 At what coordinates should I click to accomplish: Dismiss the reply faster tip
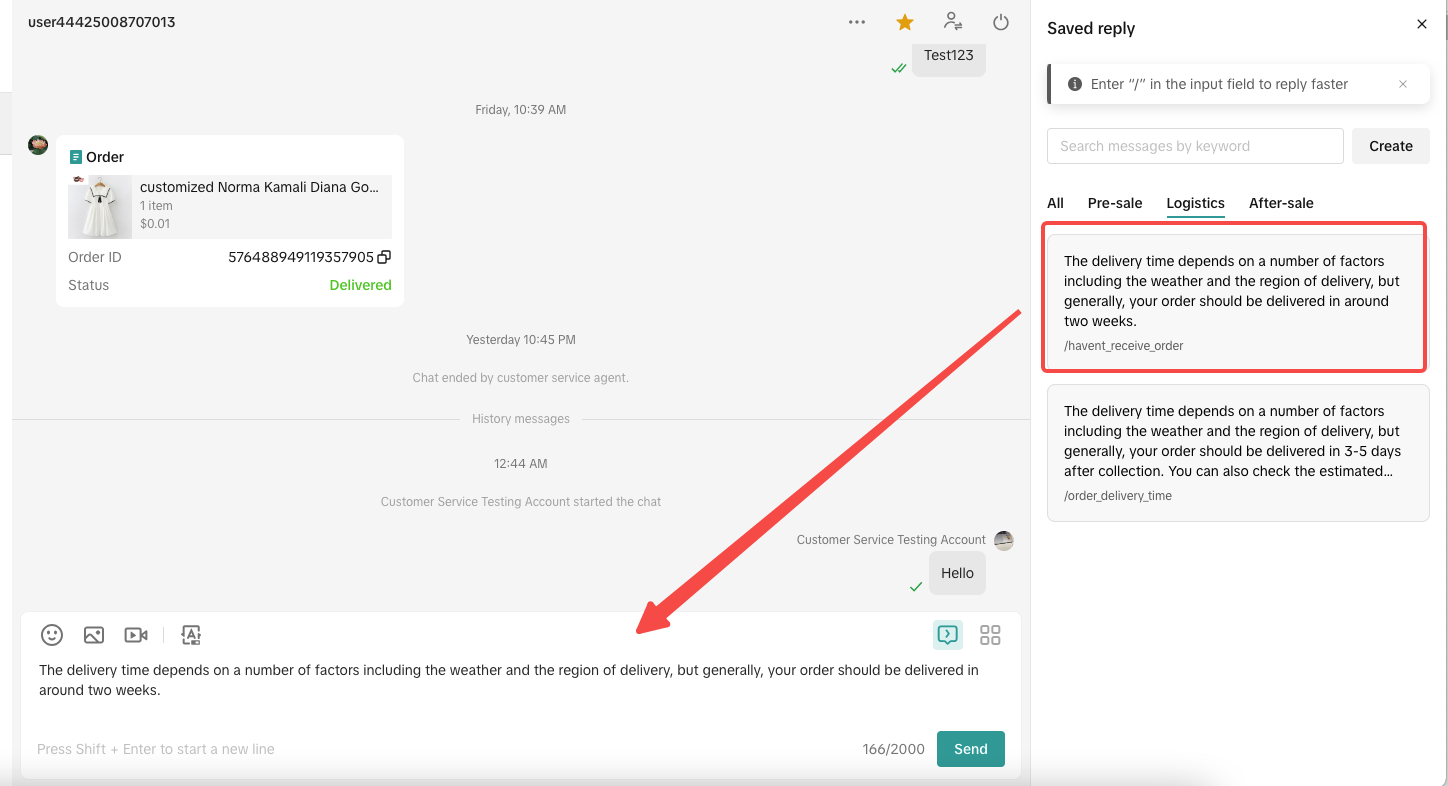click(x=1403, y=84)
